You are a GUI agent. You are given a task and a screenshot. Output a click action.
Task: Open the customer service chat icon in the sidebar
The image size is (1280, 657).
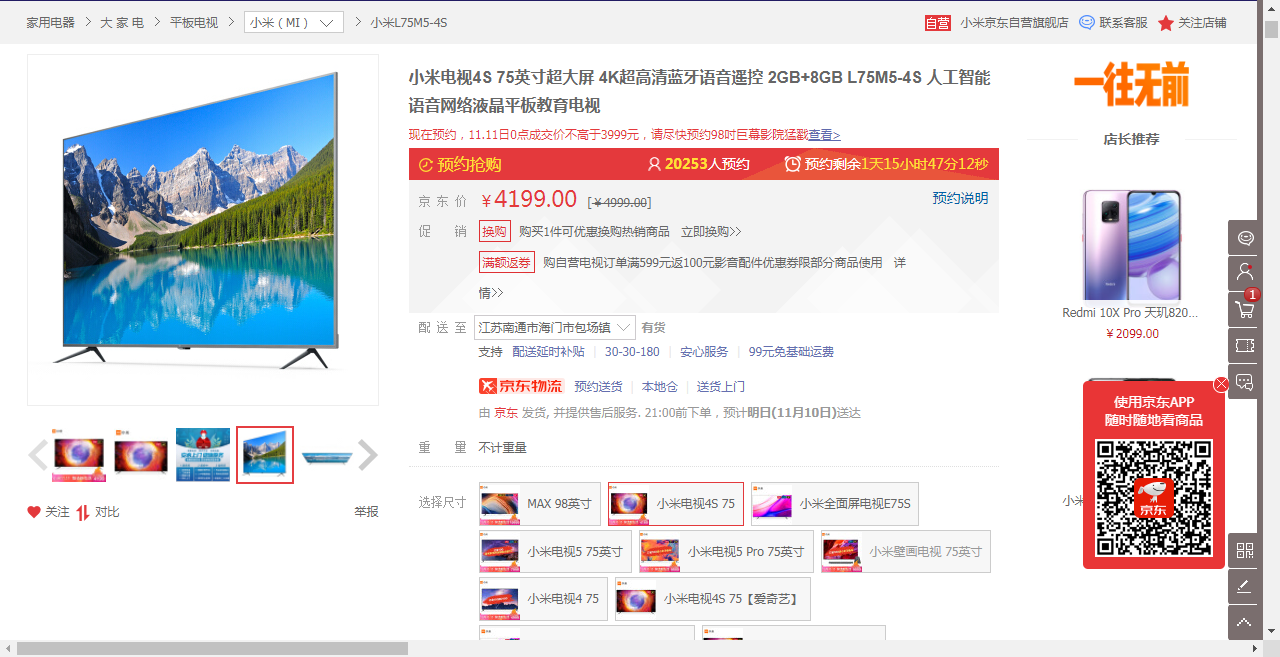click(x=1244, y=238)
